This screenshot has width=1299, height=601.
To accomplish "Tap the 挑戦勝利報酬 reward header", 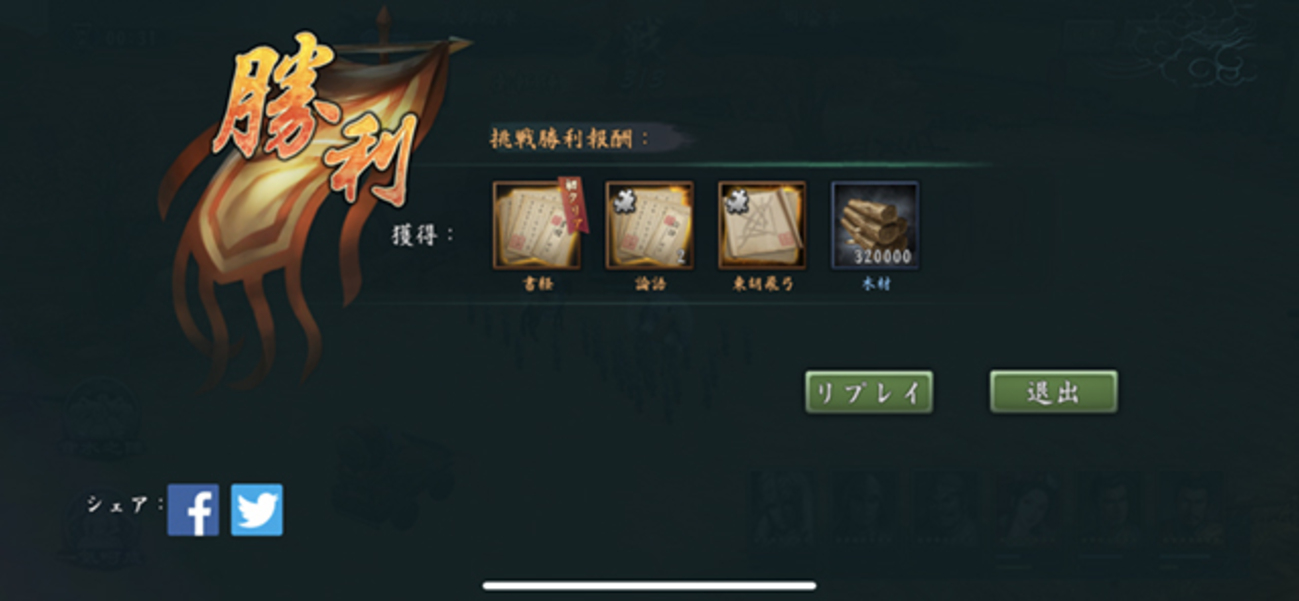I will pos(569,138).
